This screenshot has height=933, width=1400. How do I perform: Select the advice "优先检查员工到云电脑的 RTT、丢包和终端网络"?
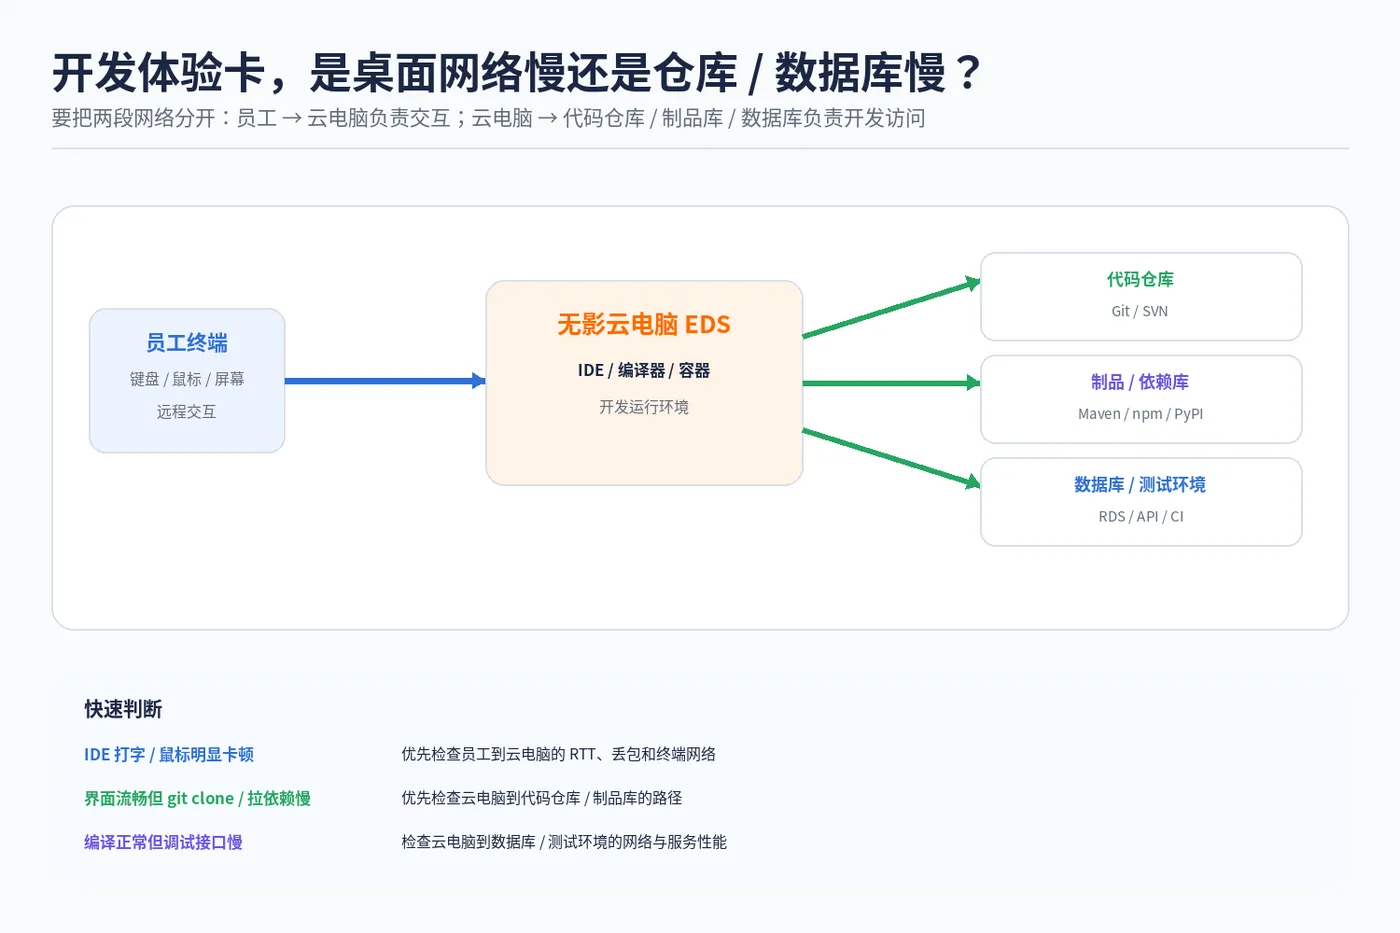(559, 754)
